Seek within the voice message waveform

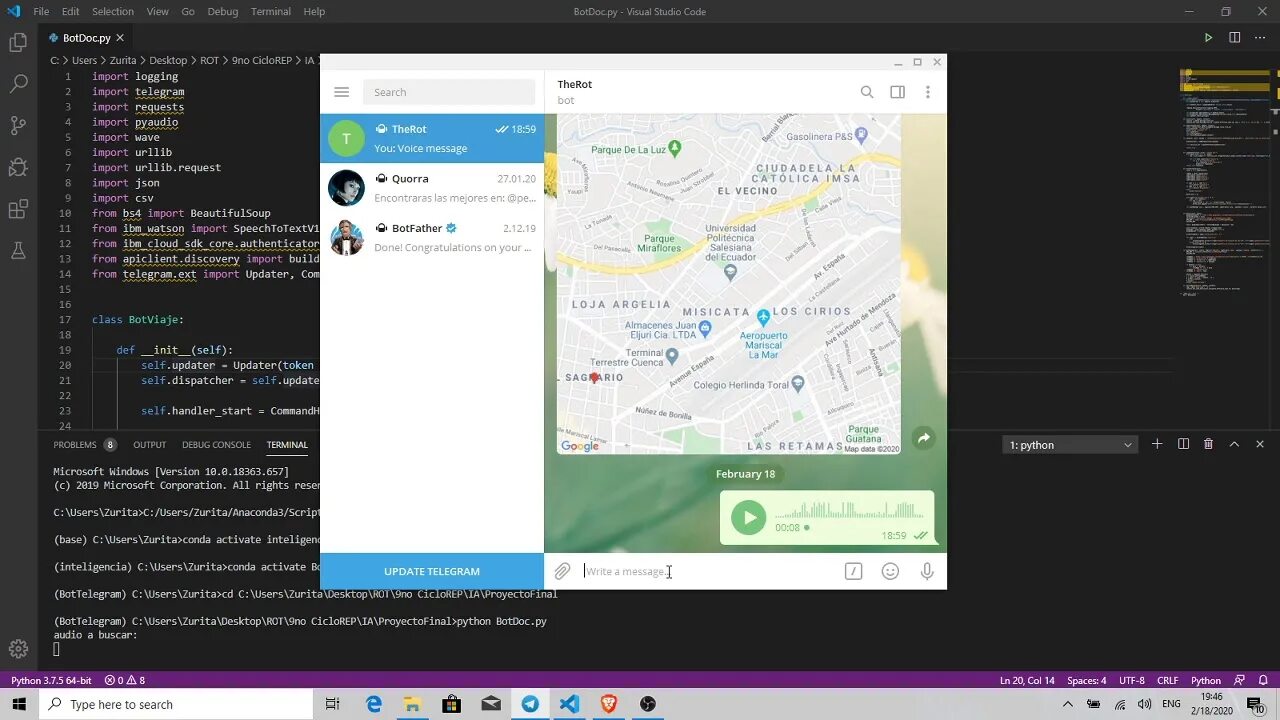tap(849, 509)
